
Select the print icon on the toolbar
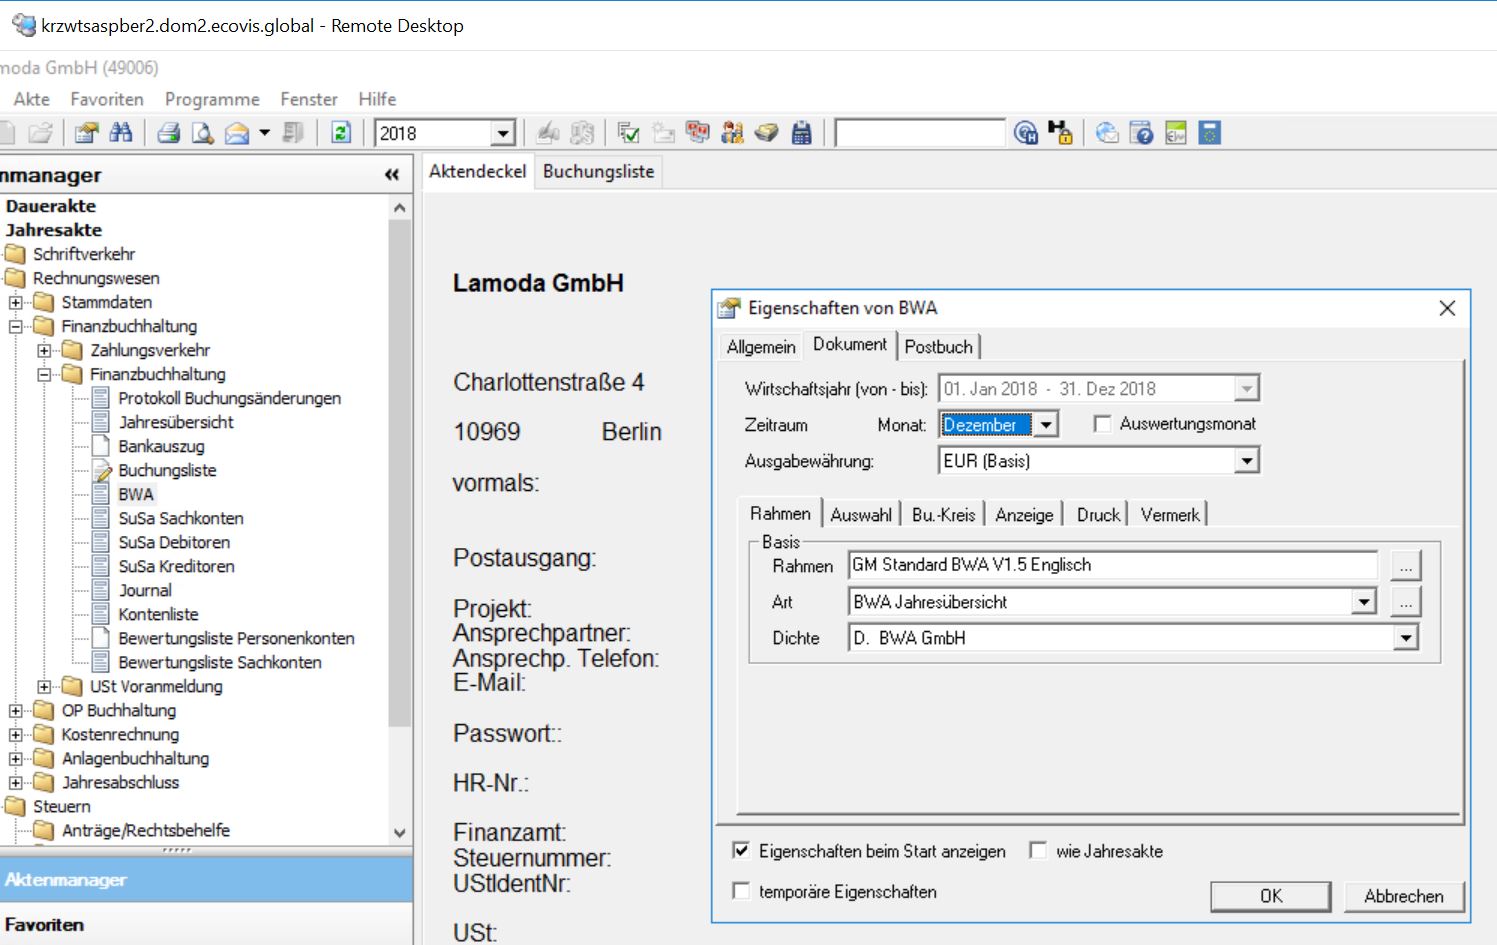pos(169,132)
